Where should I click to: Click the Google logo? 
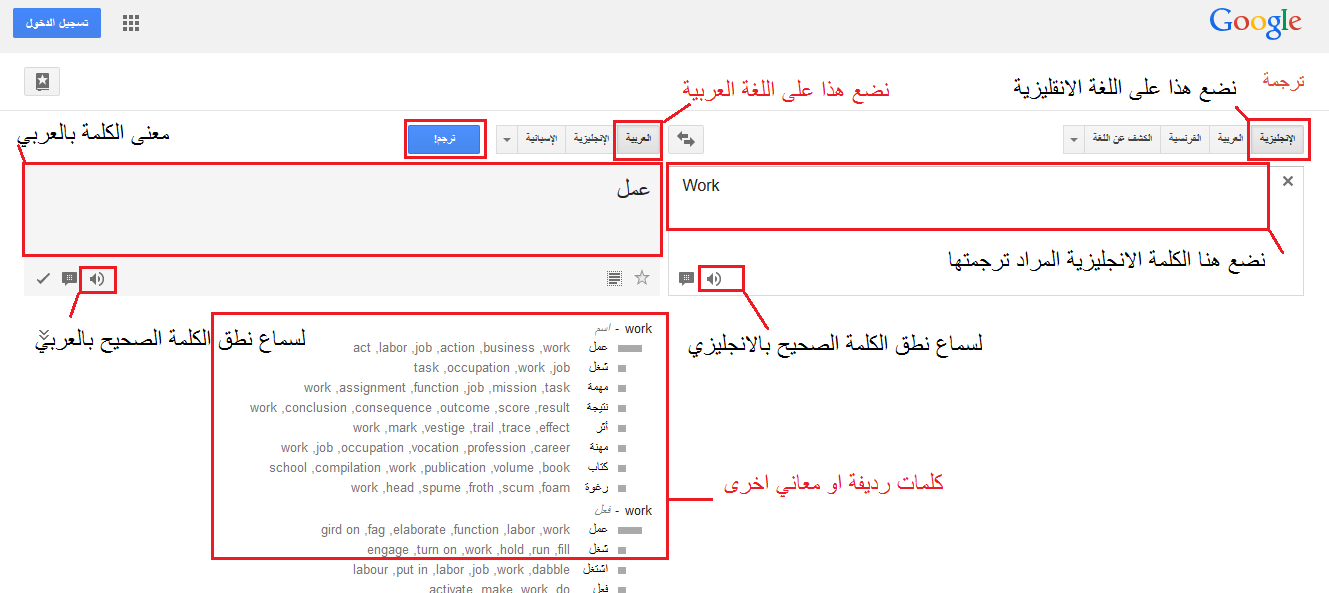coord(1255,23)
